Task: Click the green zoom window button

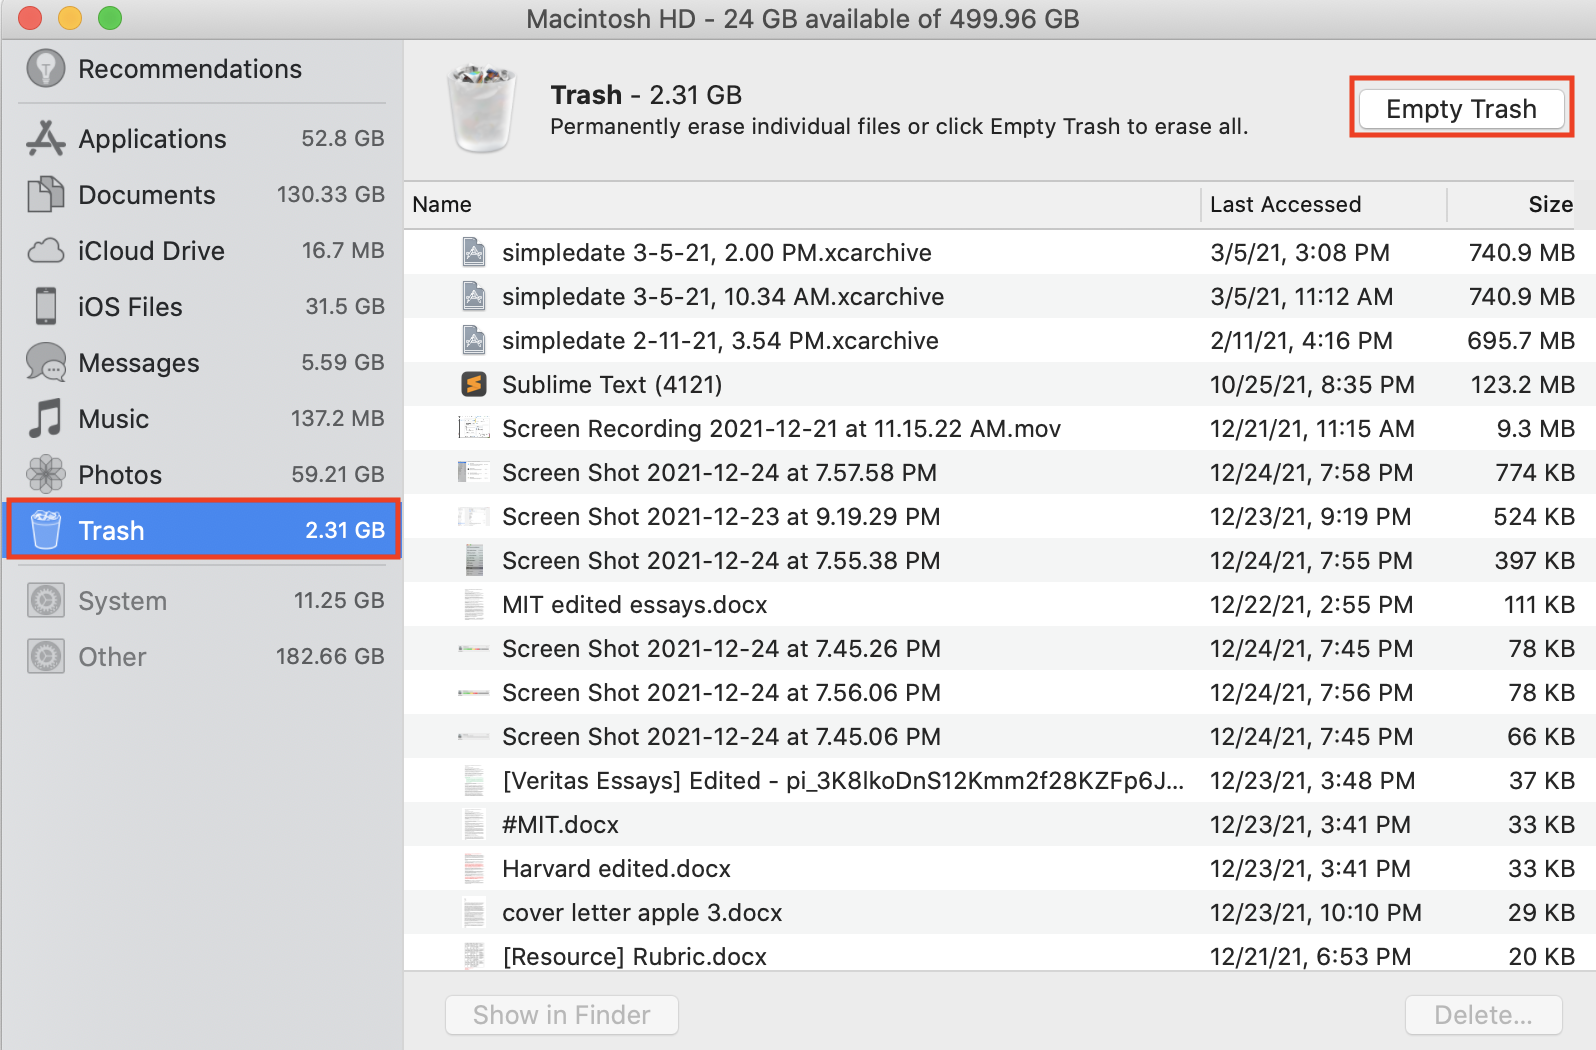Action: tap(110, 18)
